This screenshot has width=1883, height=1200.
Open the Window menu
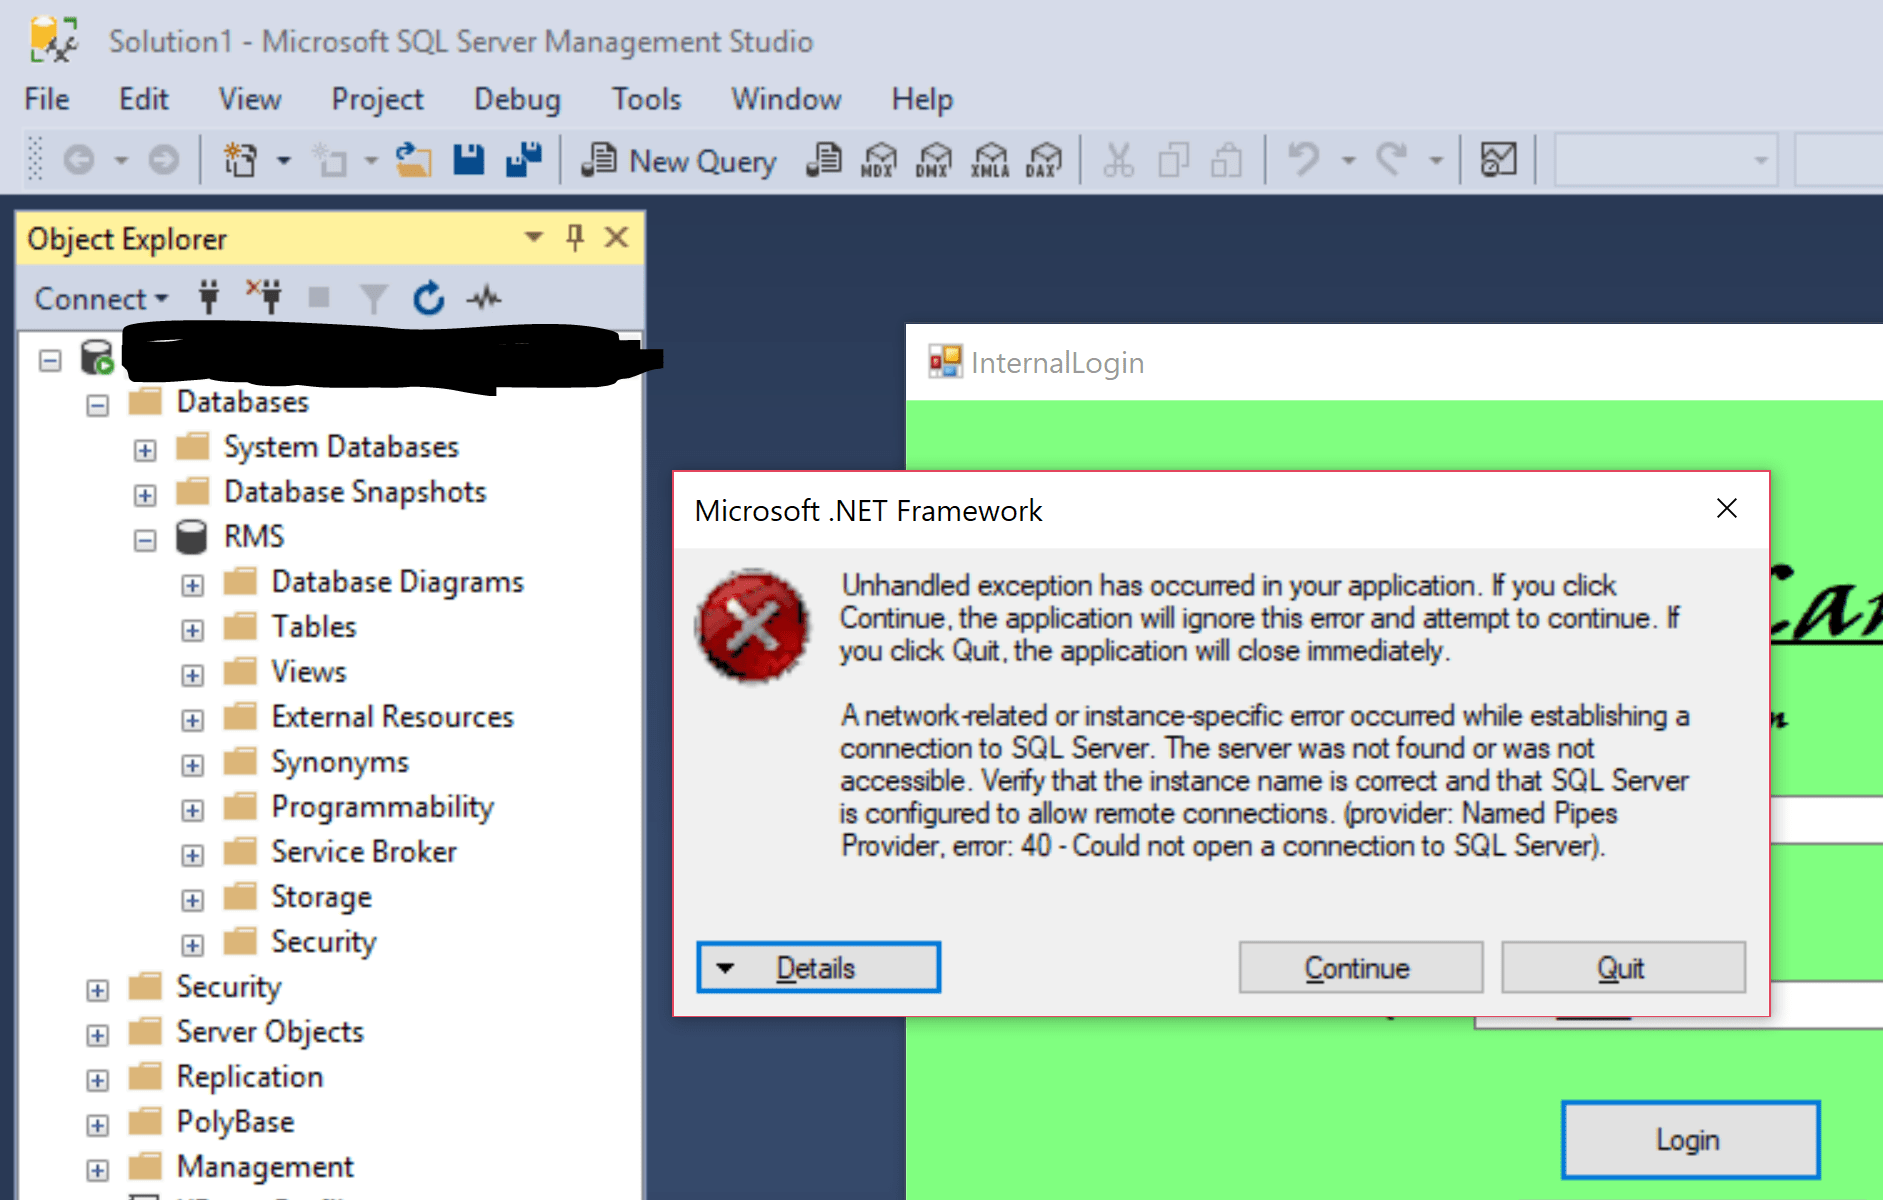point(786,99)
